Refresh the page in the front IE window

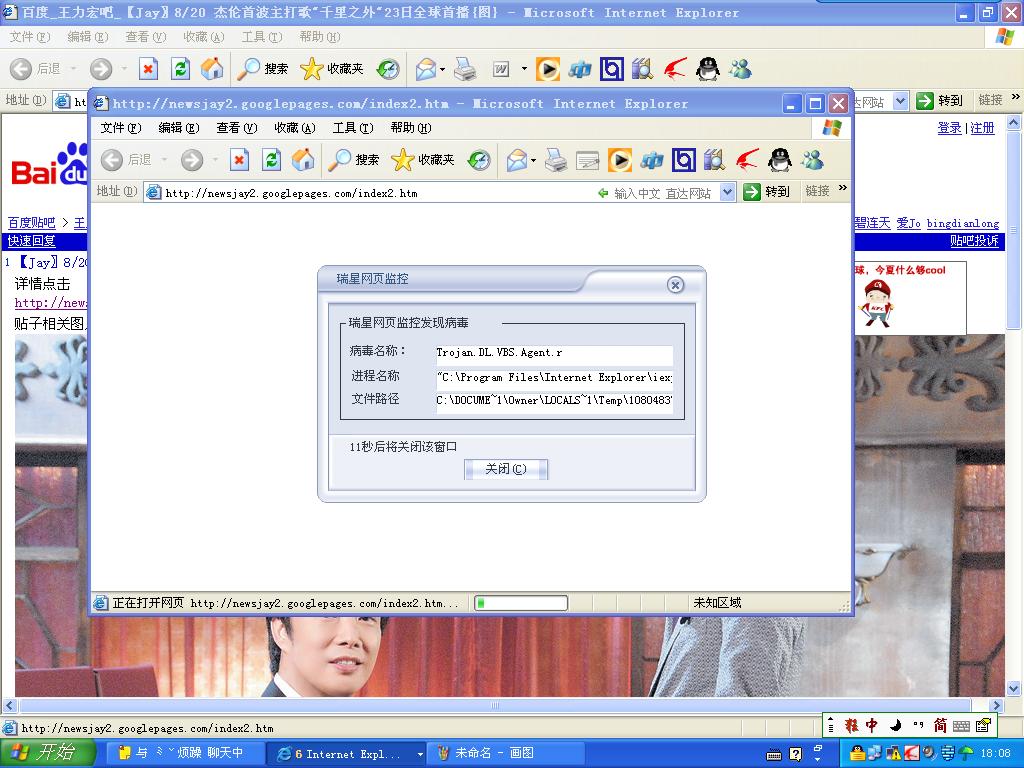point(272,160)
